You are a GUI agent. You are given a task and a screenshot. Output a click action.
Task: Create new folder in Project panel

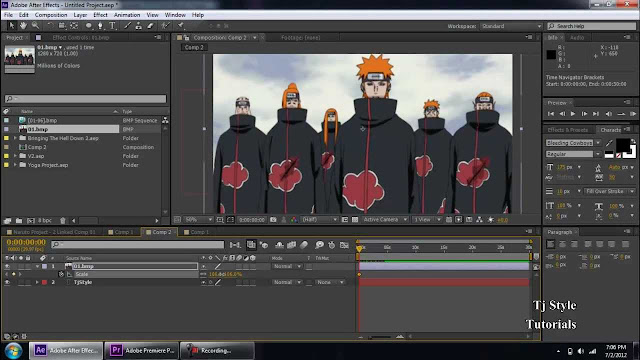click(19, 220)
